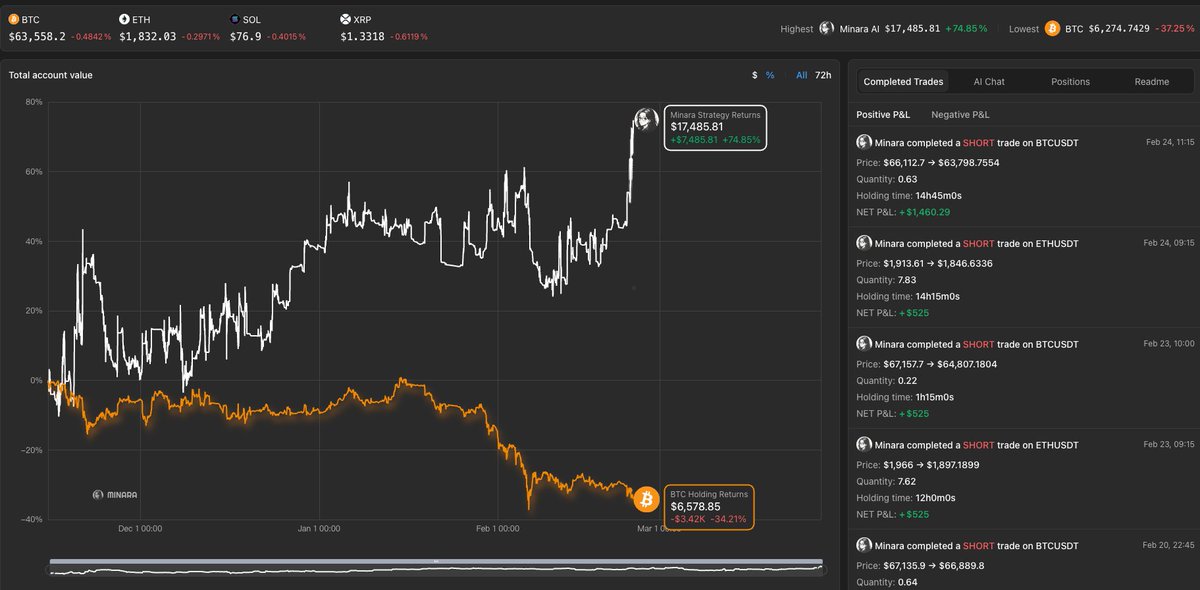1200x590 pixels.
Task: Click Quantity 7.83 entry
Action: tap(886, 280)
